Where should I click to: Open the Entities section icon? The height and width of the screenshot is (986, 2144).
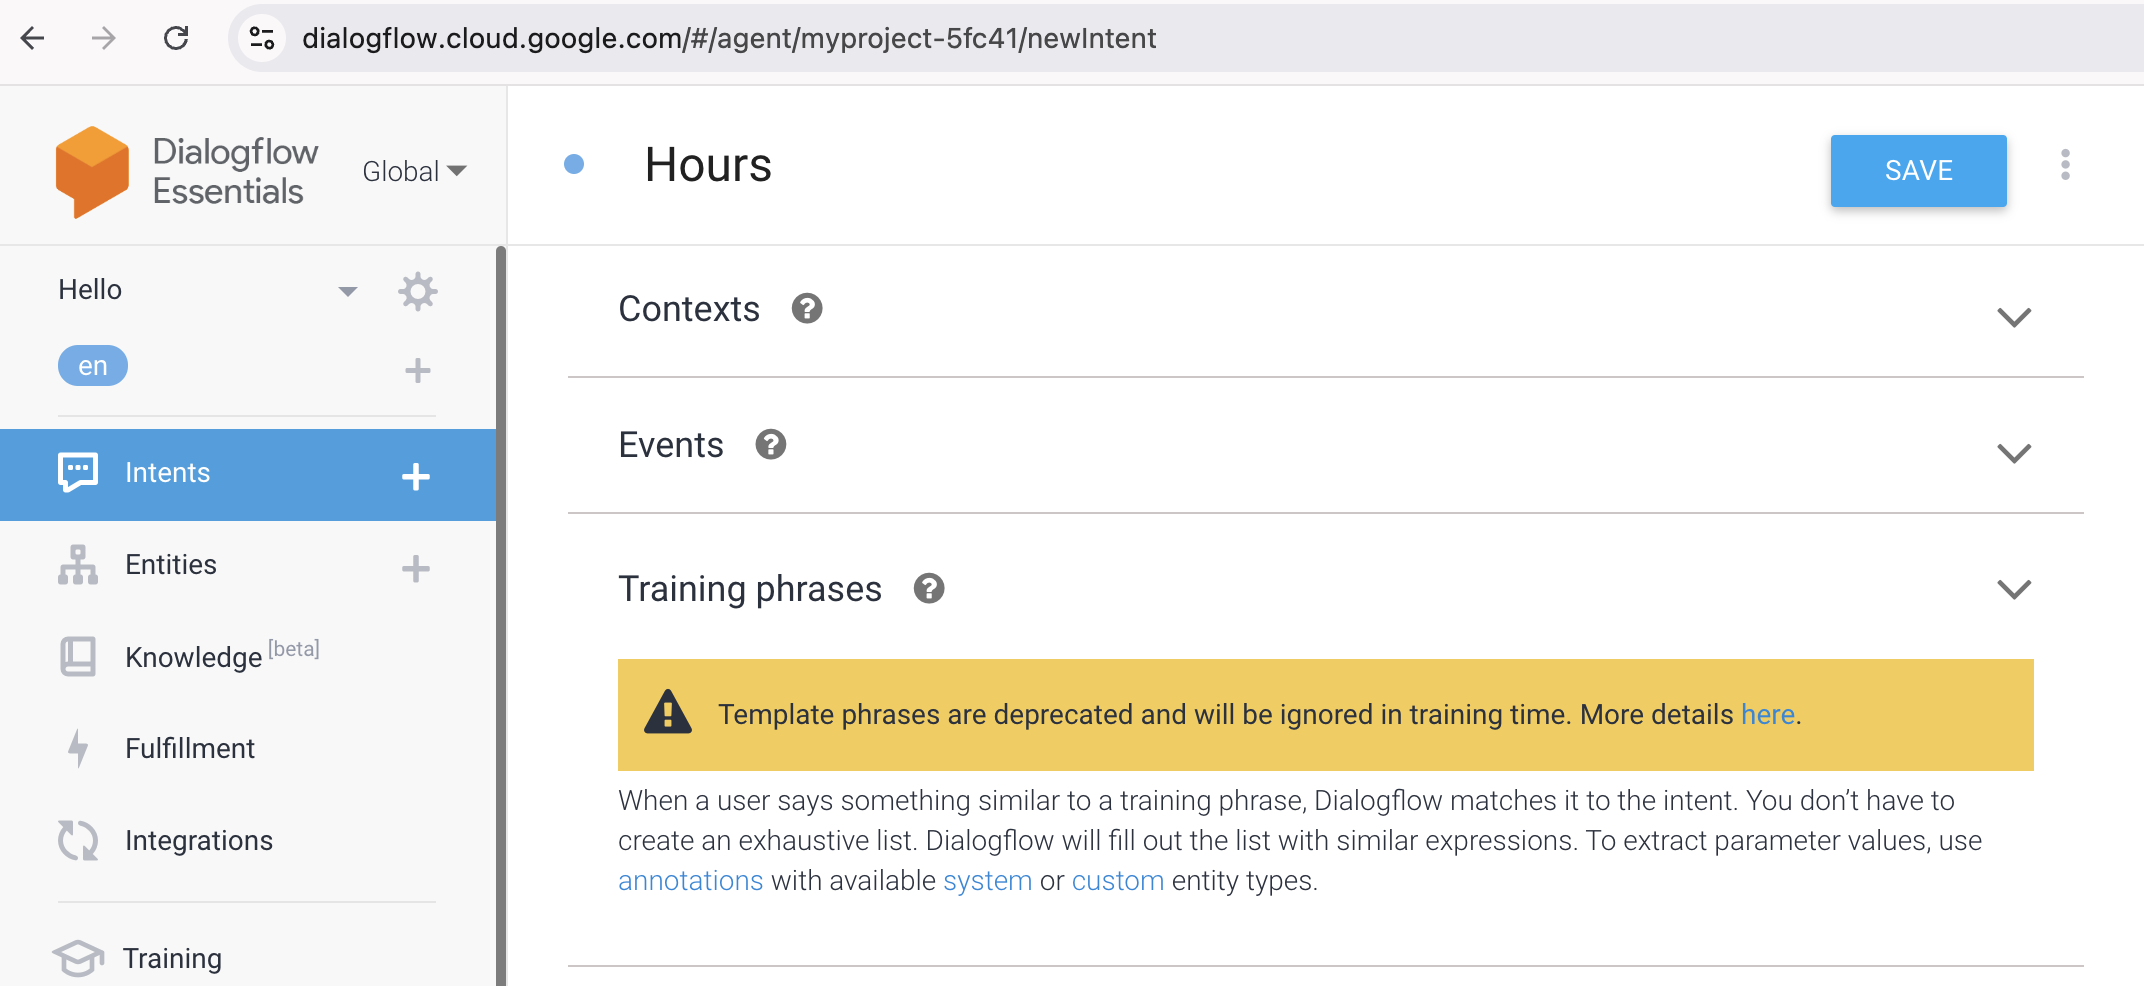point(78,565)
